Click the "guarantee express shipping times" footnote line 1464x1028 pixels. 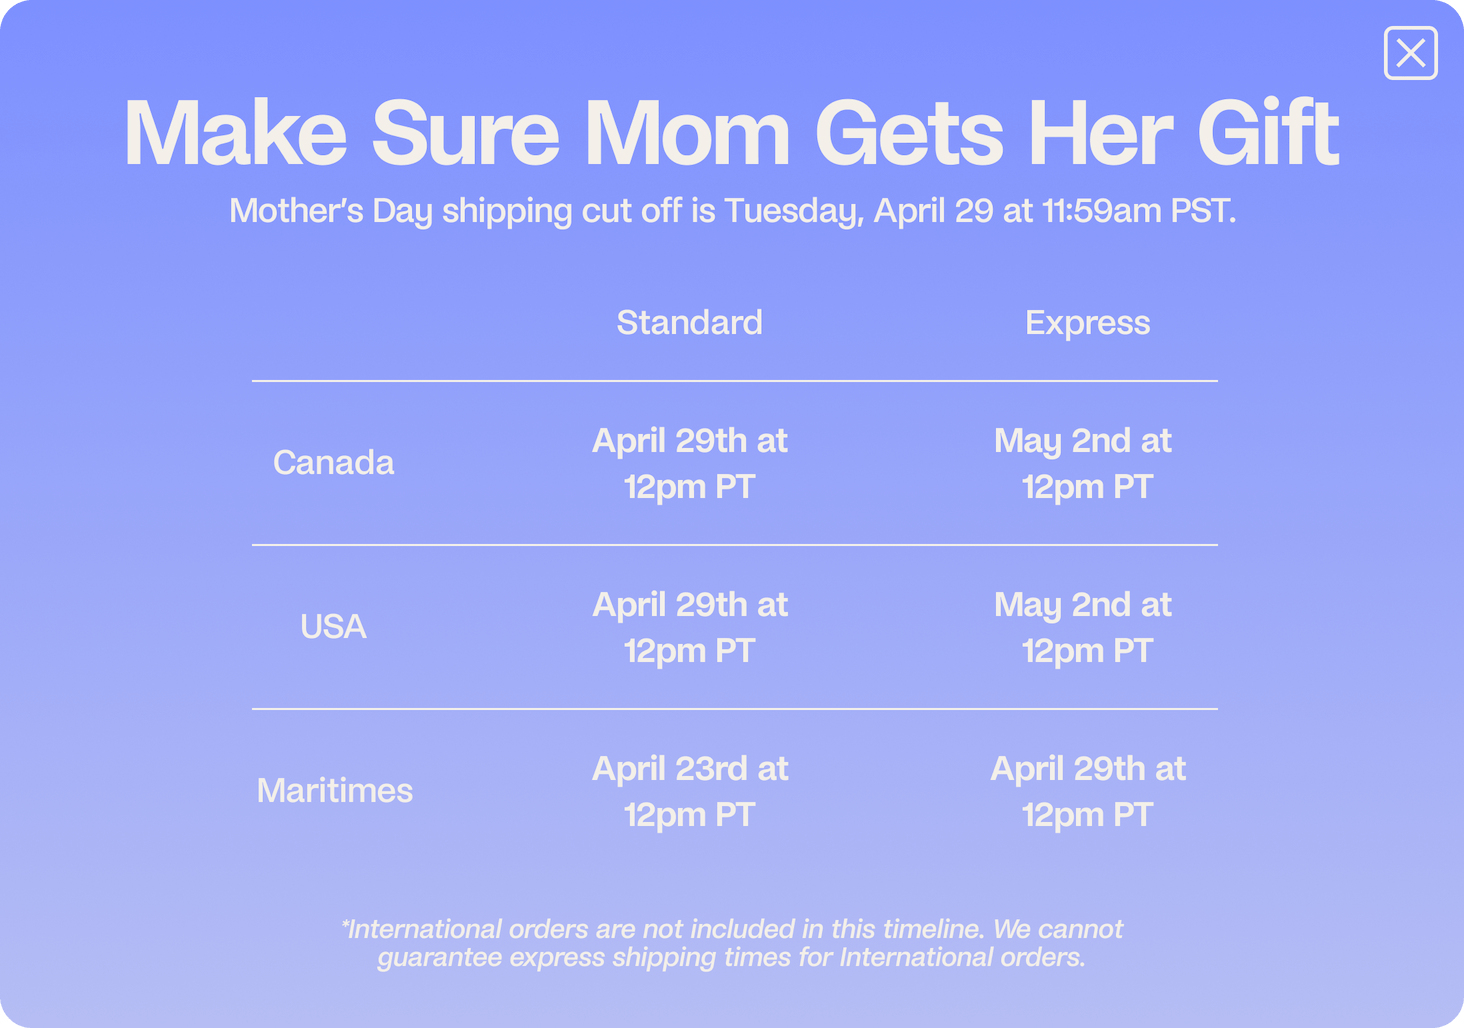click(x=732, y=958)
